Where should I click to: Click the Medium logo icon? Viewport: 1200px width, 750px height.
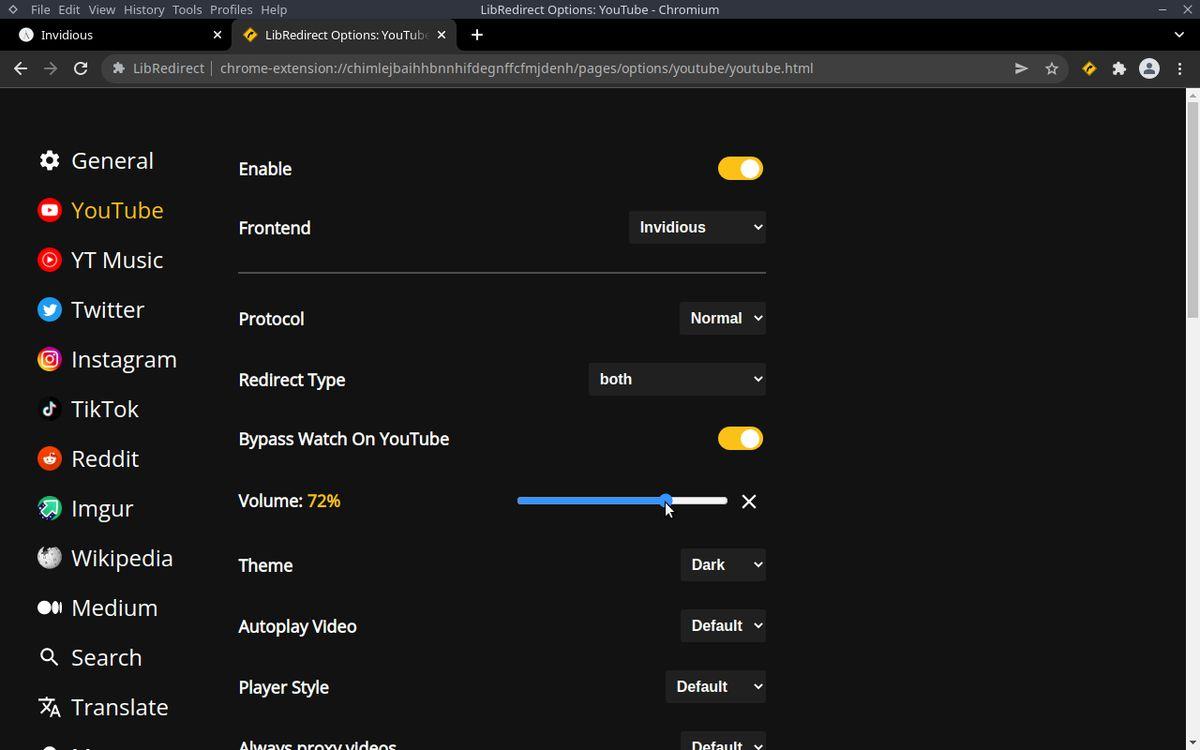pos(49,608)
